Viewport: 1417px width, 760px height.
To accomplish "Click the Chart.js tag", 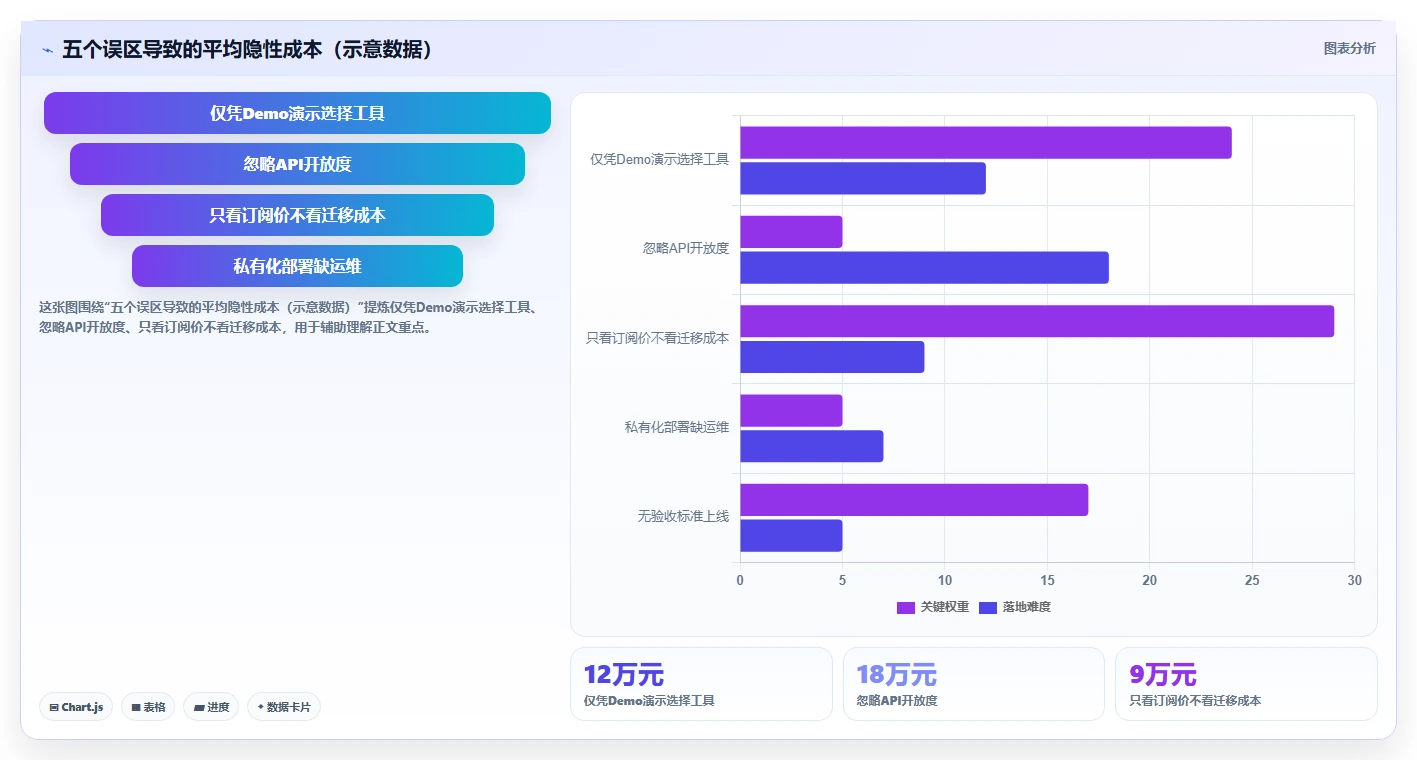I will 76,707.
